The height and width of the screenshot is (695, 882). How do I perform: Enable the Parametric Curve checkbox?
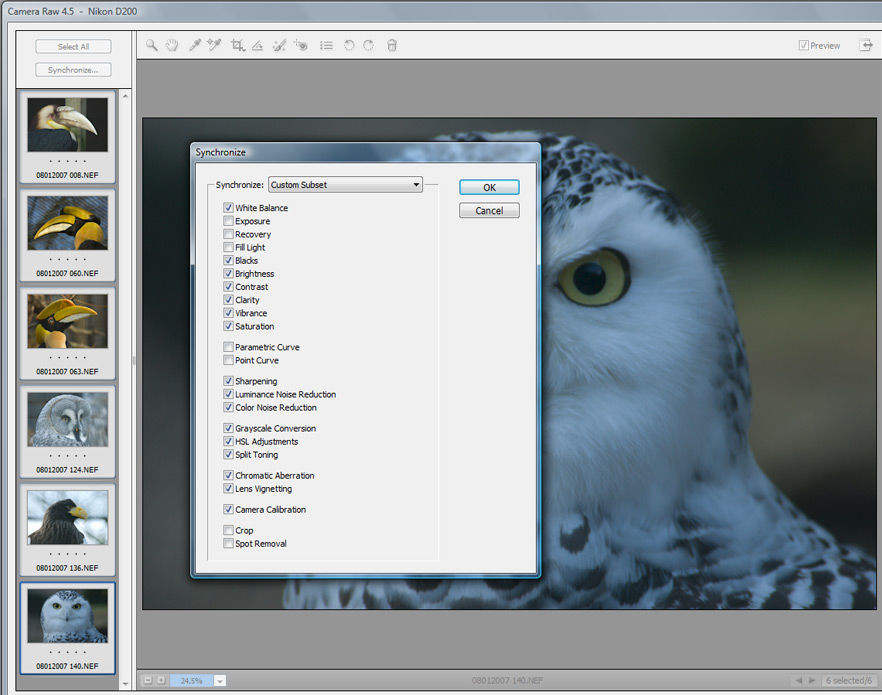[228, 347]
